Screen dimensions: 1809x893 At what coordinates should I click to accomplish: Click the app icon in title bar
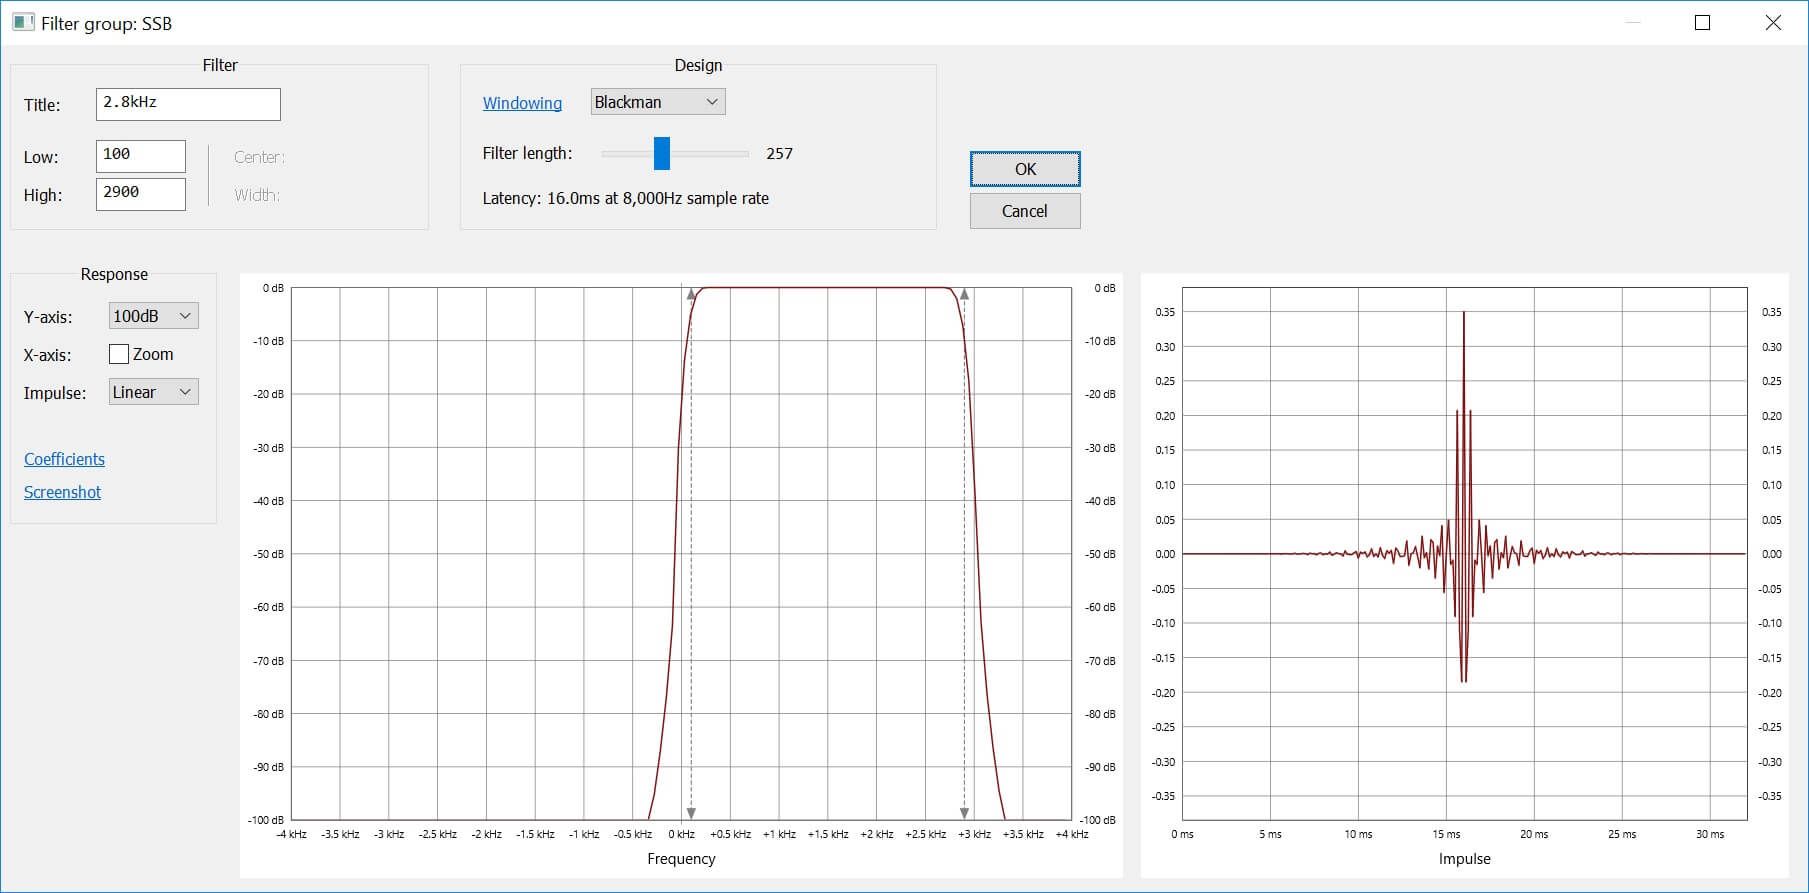(x=23, y=22)
